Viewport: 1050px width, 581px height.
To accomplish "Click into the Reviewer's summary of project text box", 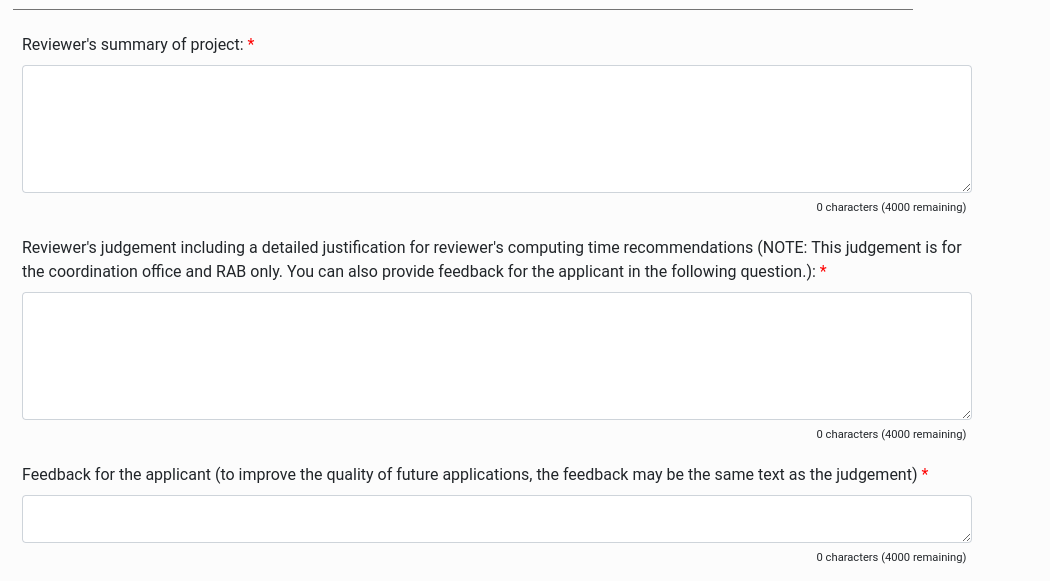I will pyautogui.click(x=497, y=129).
